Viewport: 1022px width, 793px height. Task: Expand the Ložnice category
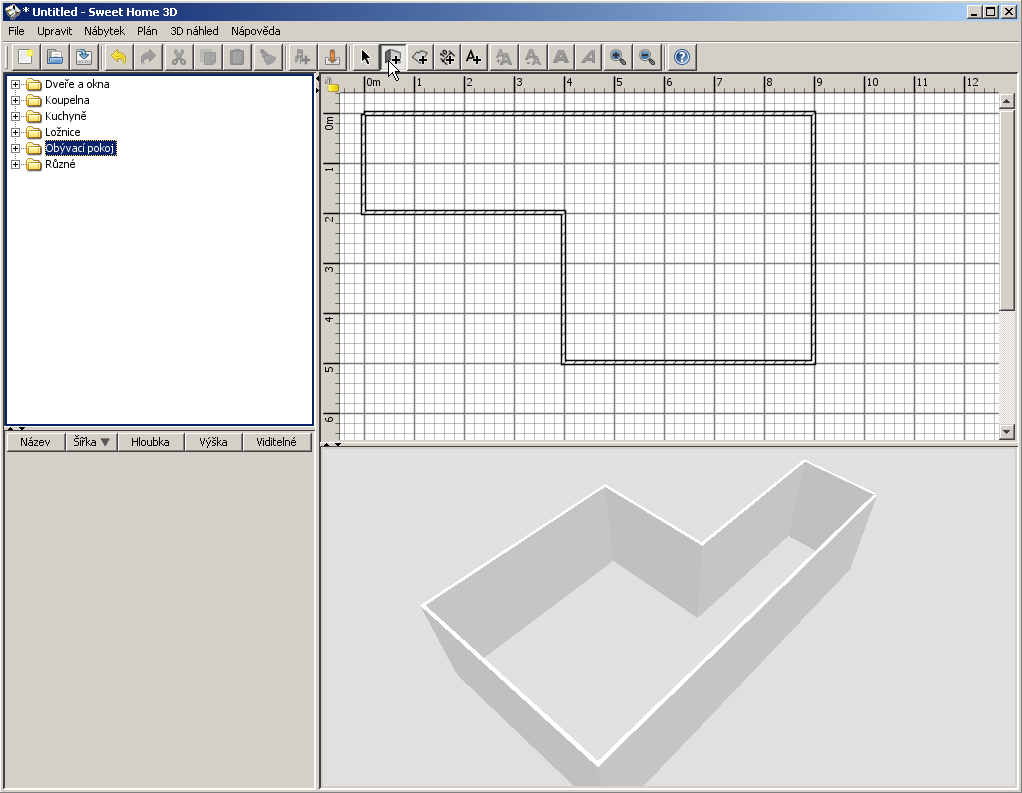16,132
